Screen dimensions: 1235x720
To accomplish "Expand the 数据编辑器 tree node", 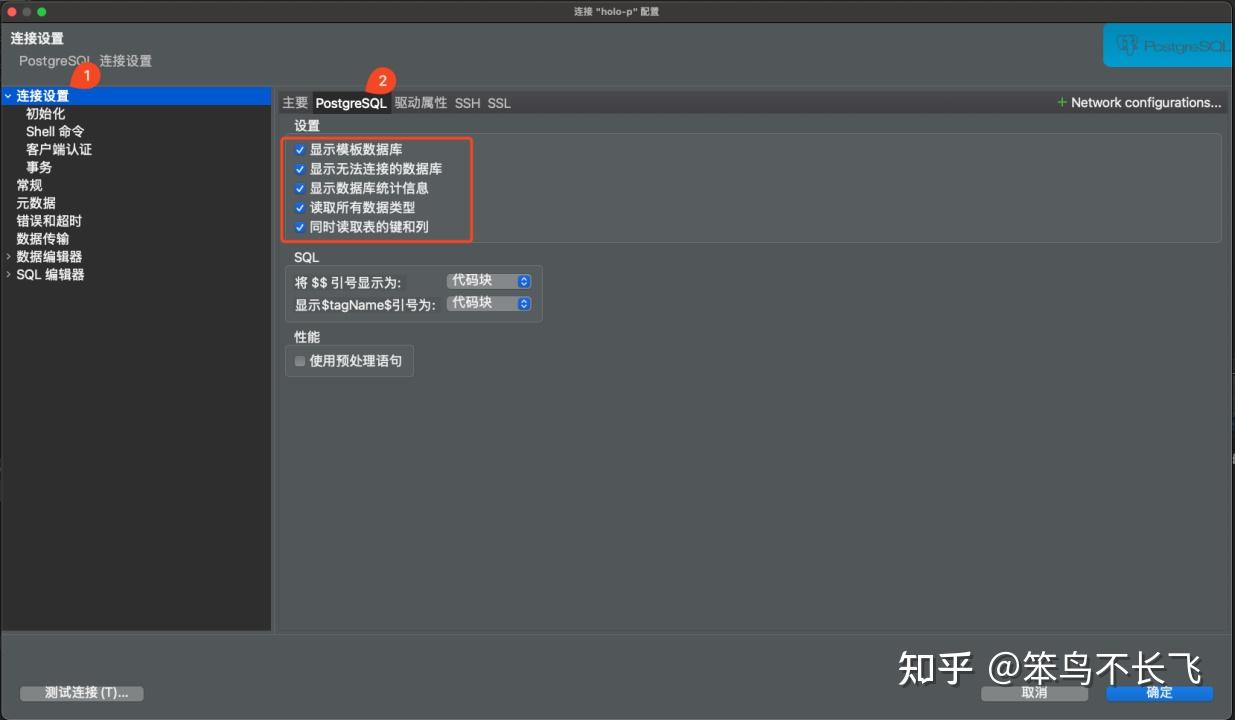I will pyautogui.click(x=8, y=256).
